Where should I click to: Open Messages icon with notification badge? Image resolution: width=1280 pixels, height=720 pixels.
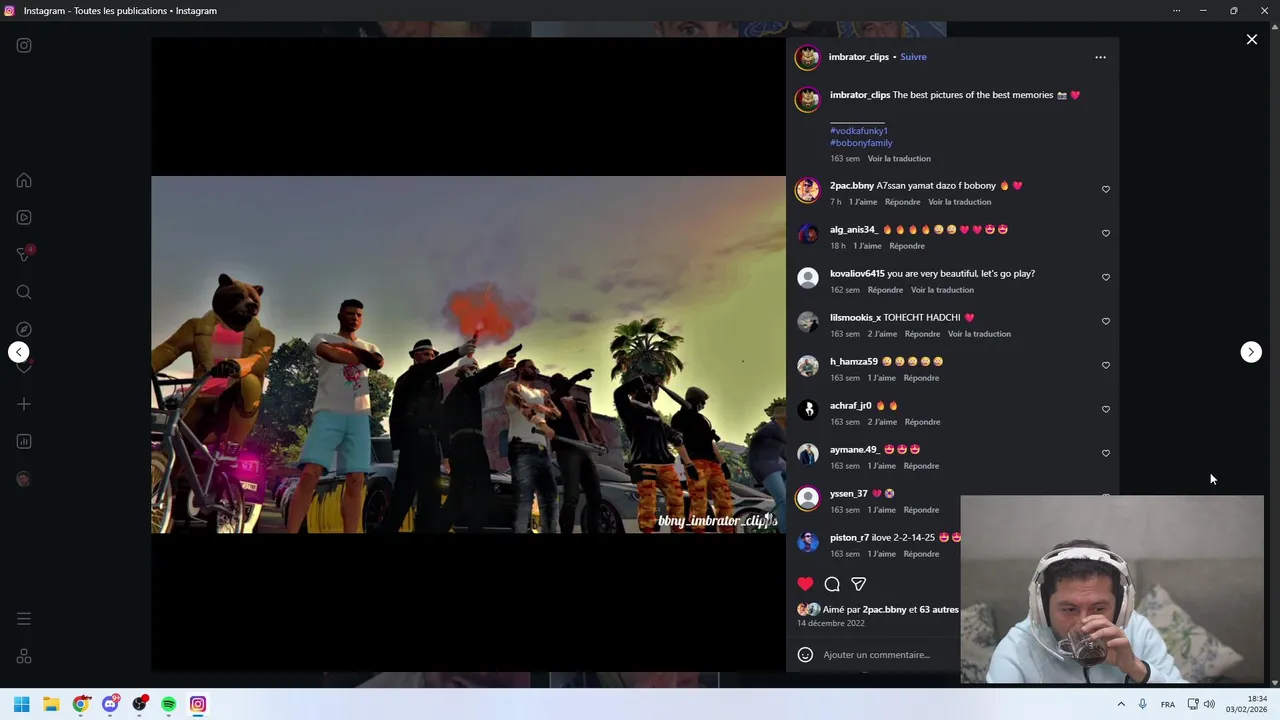coord(24,255)
